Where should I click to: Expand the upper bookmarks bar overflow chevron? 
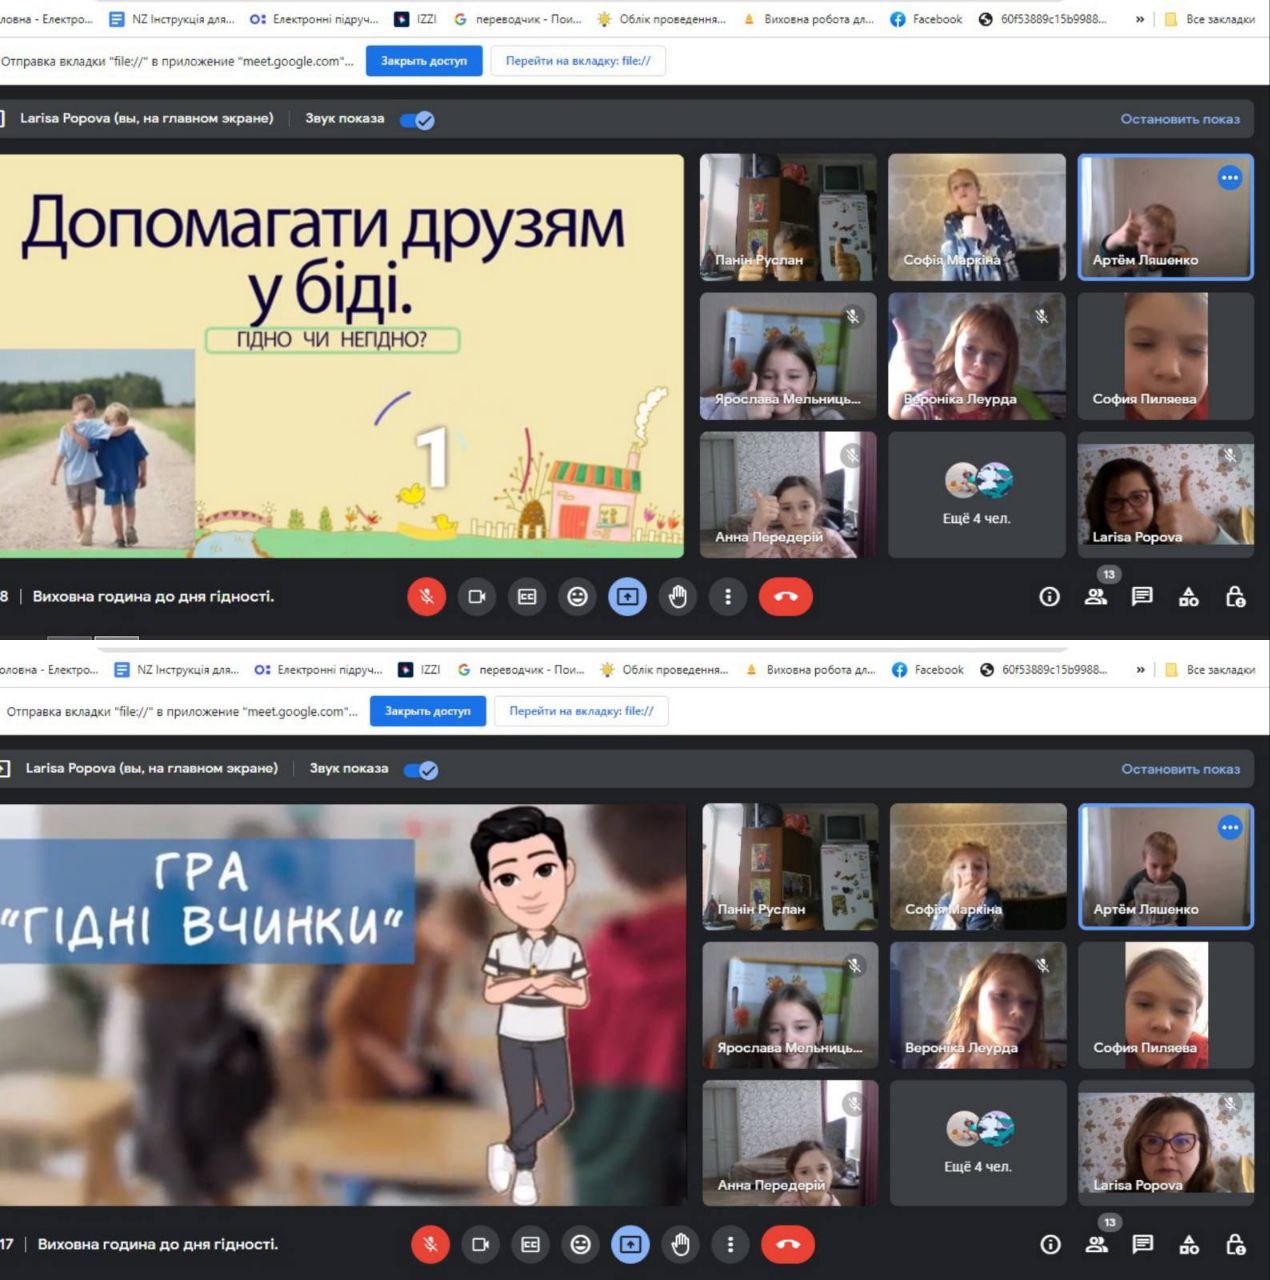click(1140, 19)
